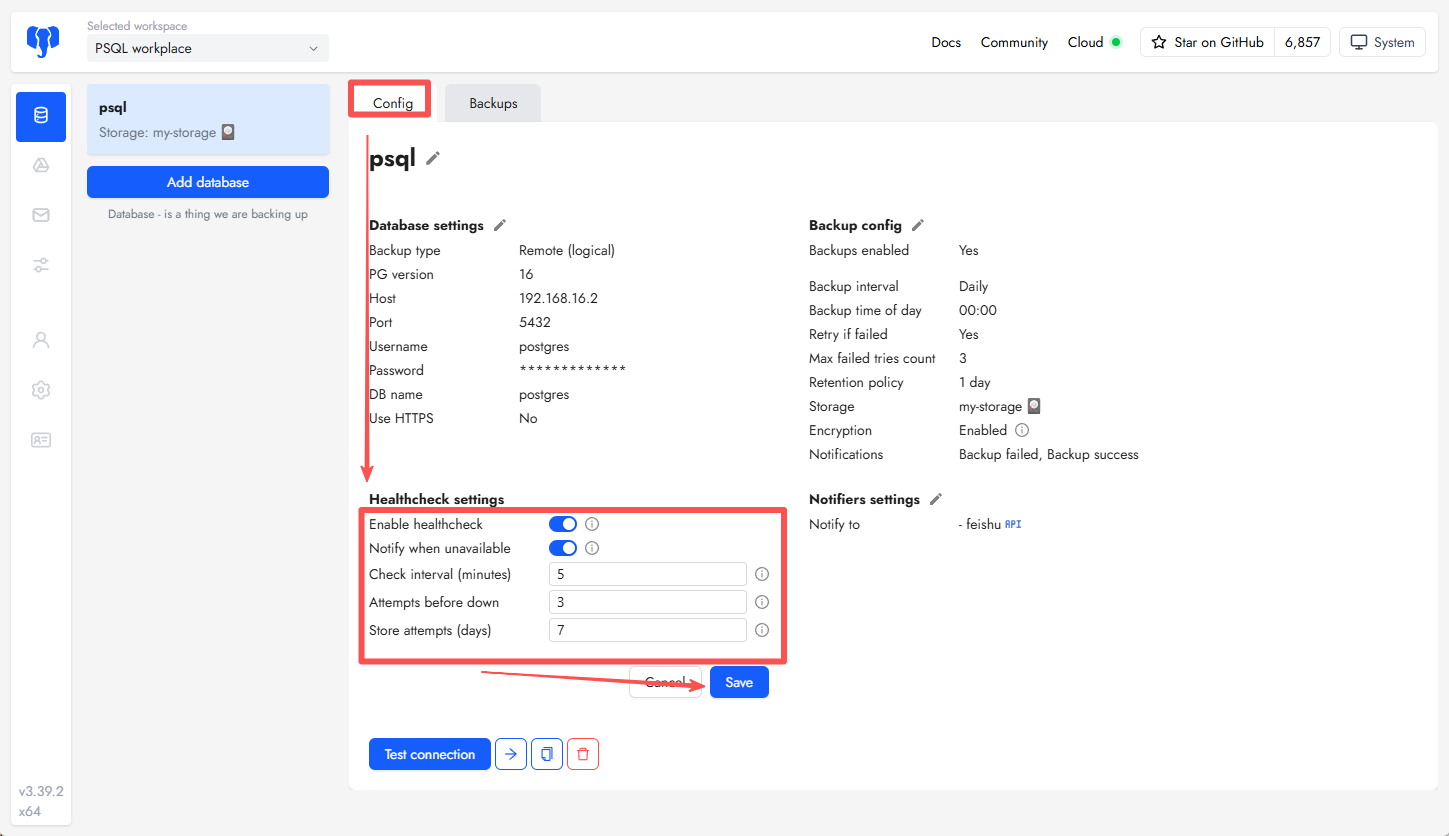The width and height of the screenshot is (1449, 836).
Task: Click the Host value 192.168.16.2
Action: click(558, 298)
